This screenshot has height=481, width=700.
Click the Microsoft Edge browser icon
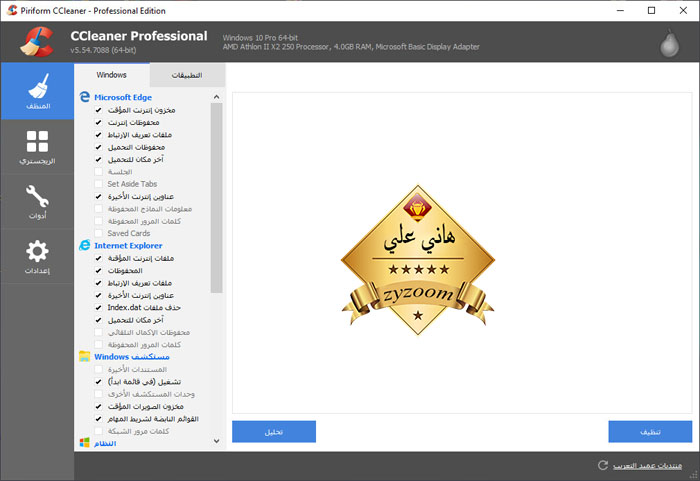pos(84,97)
